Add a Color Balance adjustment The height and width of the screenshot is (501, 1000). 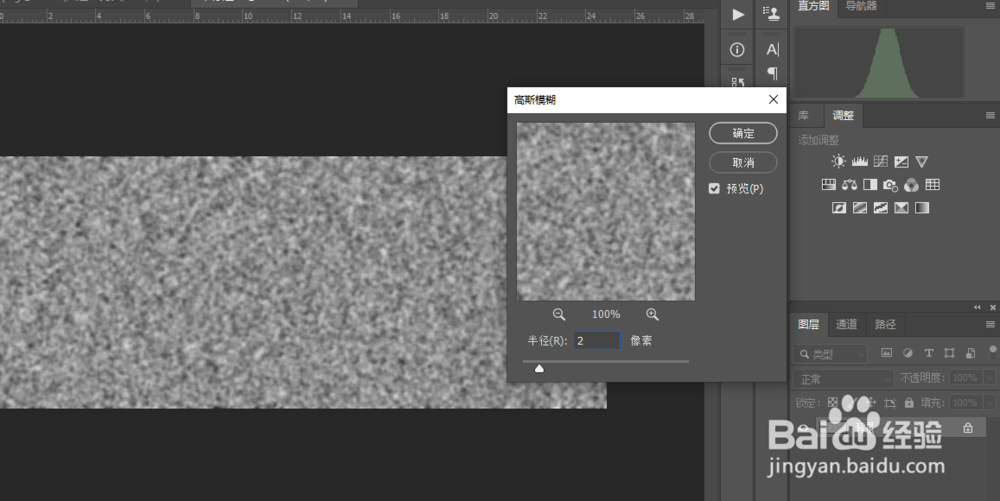[849, 184]
